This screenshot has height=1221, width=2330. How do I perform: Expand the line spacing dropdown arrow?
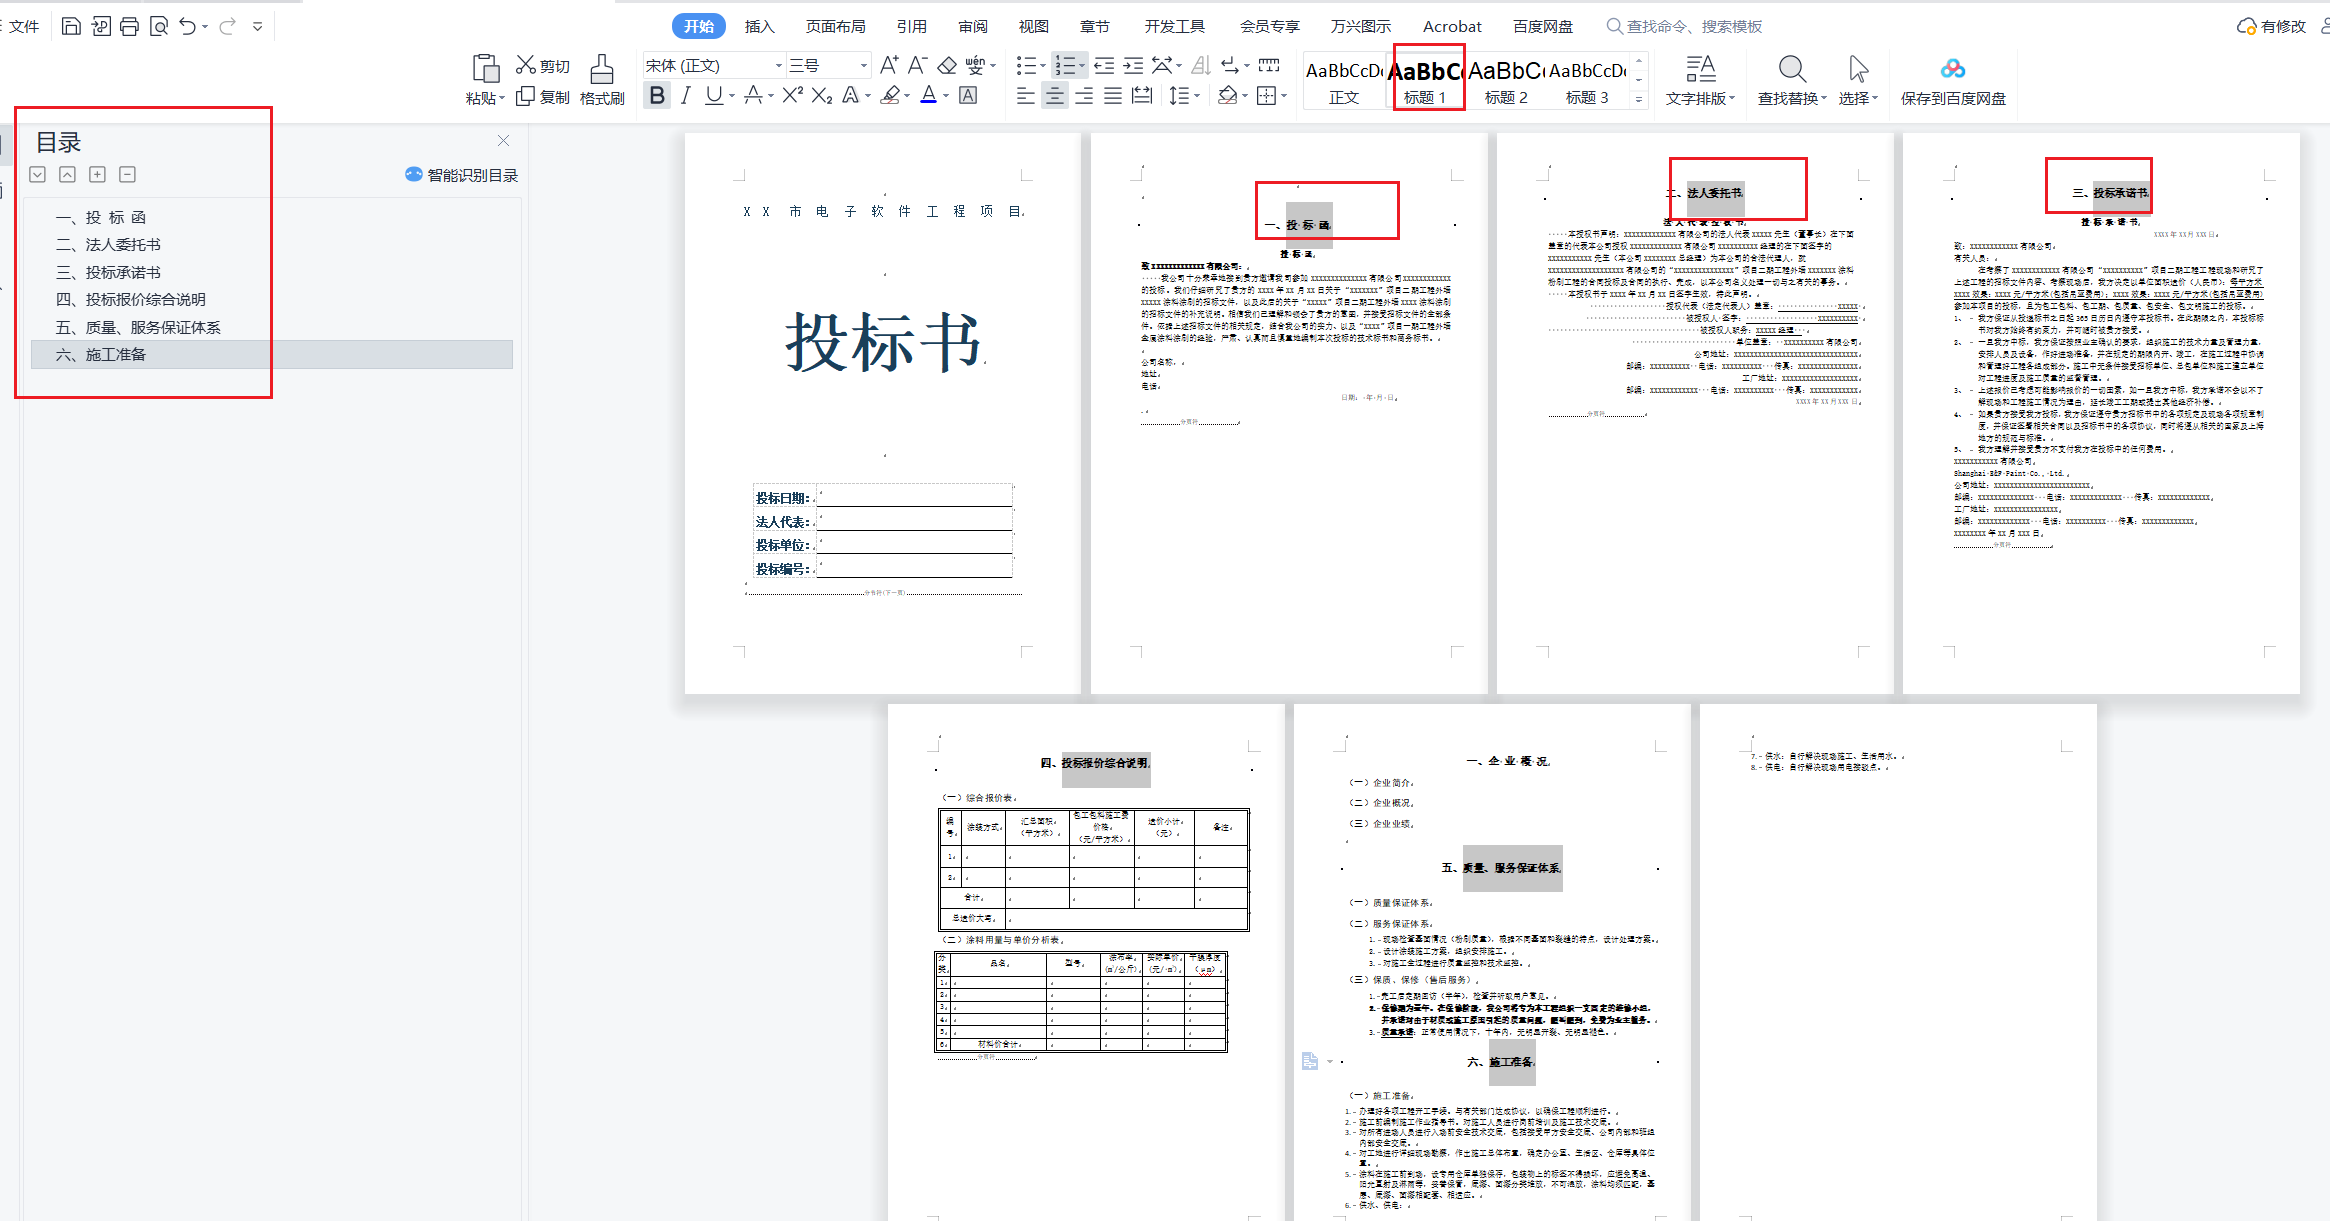pos(1197,96)
